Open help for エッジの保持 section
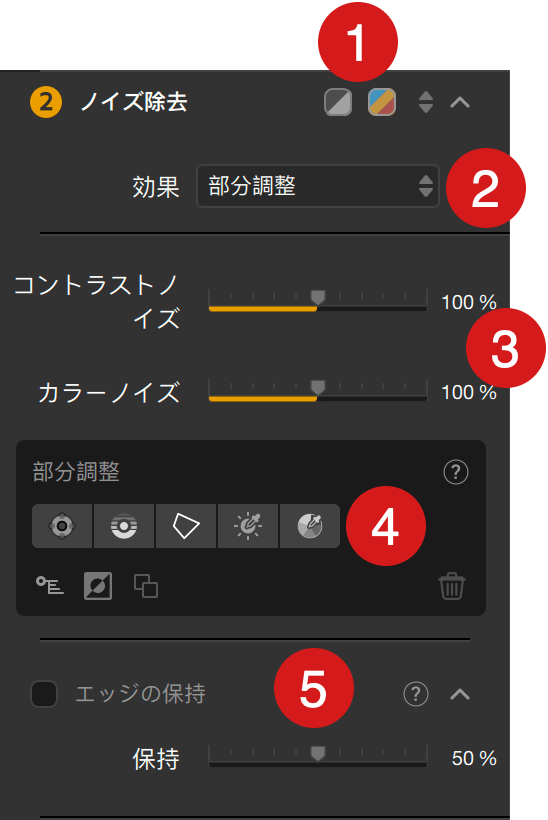This screenshot has height=820, width=548. (416, 694)
